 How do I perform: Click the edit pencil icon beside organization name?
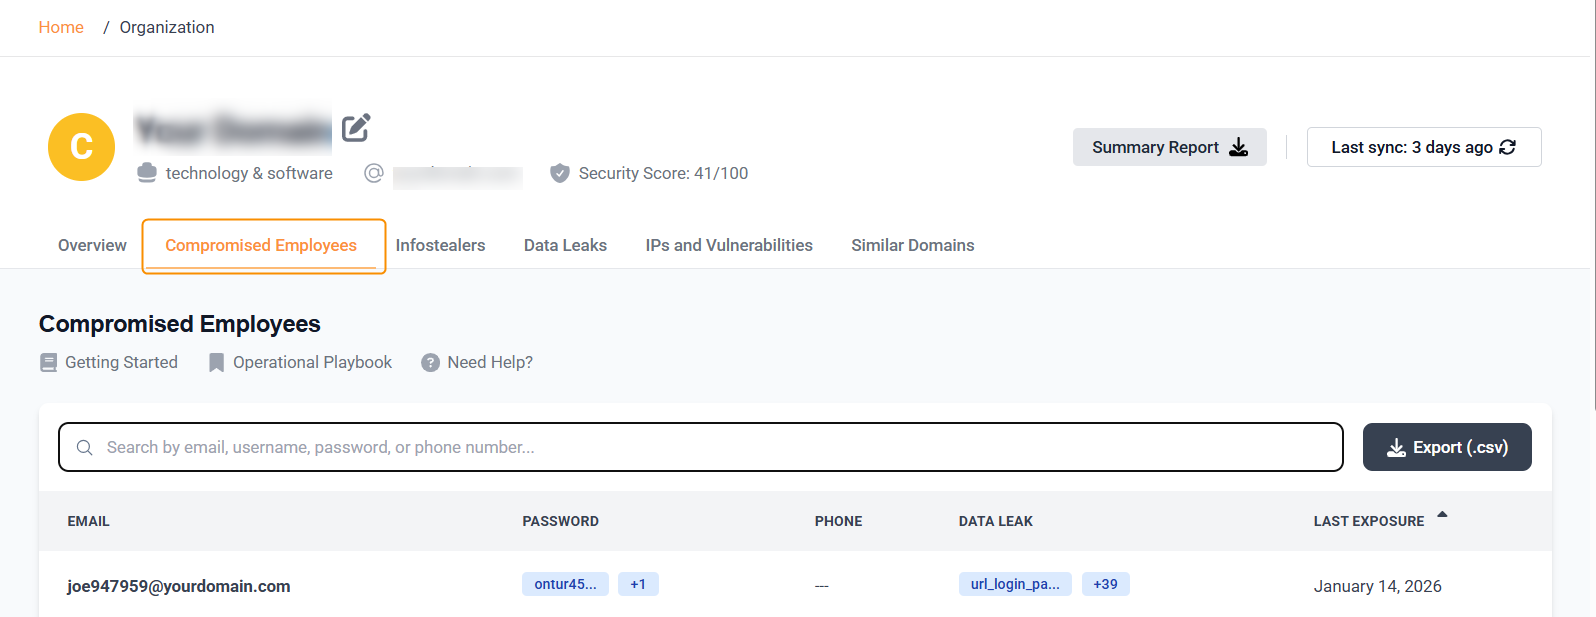coord(356,128)
